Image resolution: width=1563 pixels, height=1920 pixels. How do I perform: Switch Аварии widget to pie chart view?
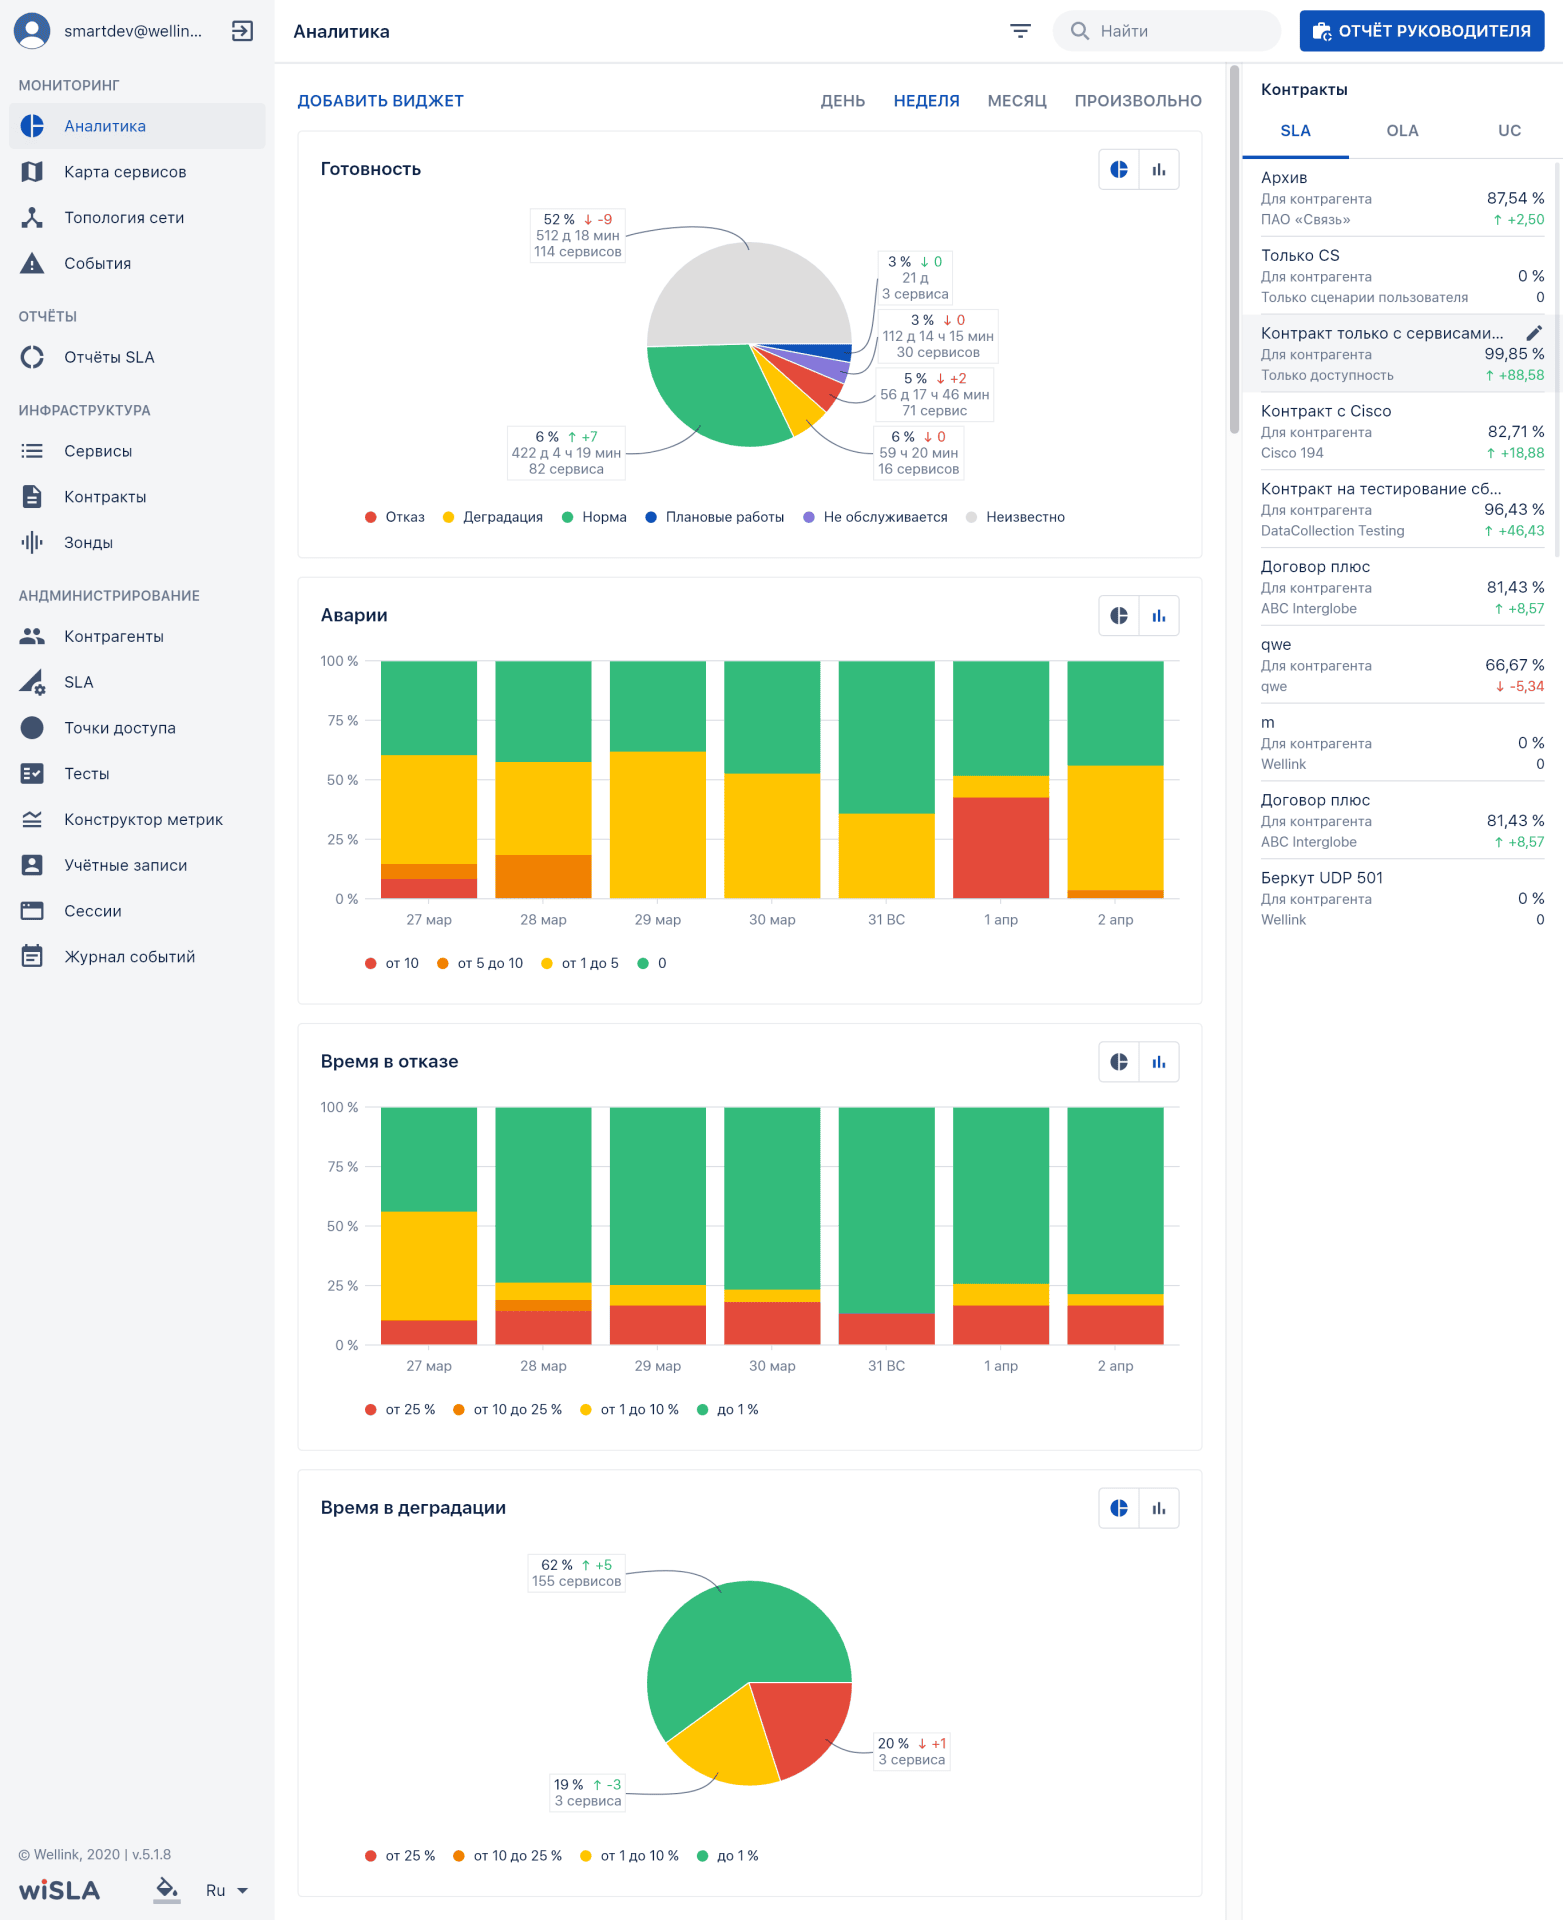1119,616
